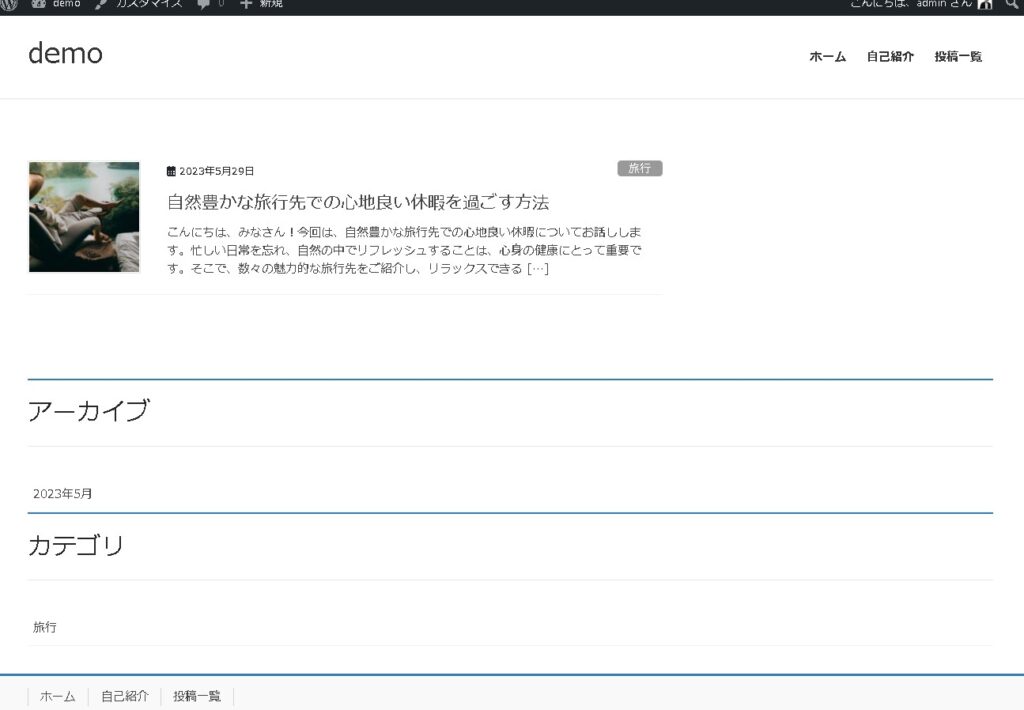Click the 新規 plus icon to add new content
1024x710 pixels.
(x=247, y=4)
